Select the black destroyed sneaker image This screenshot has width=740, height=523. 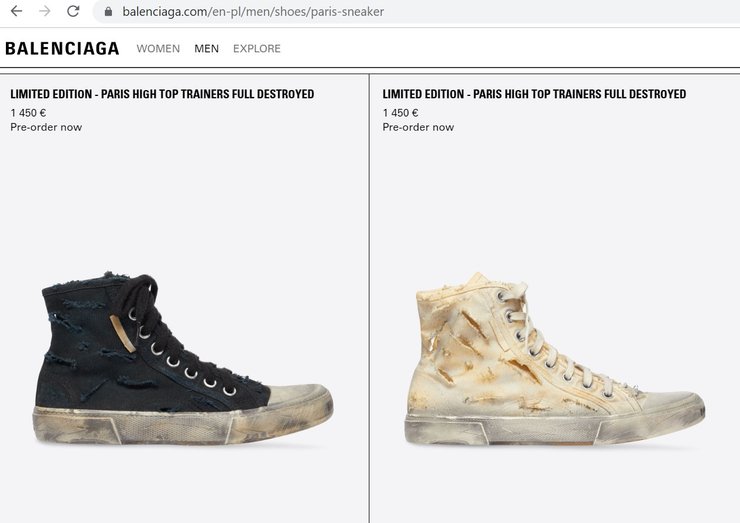[184, 359]
